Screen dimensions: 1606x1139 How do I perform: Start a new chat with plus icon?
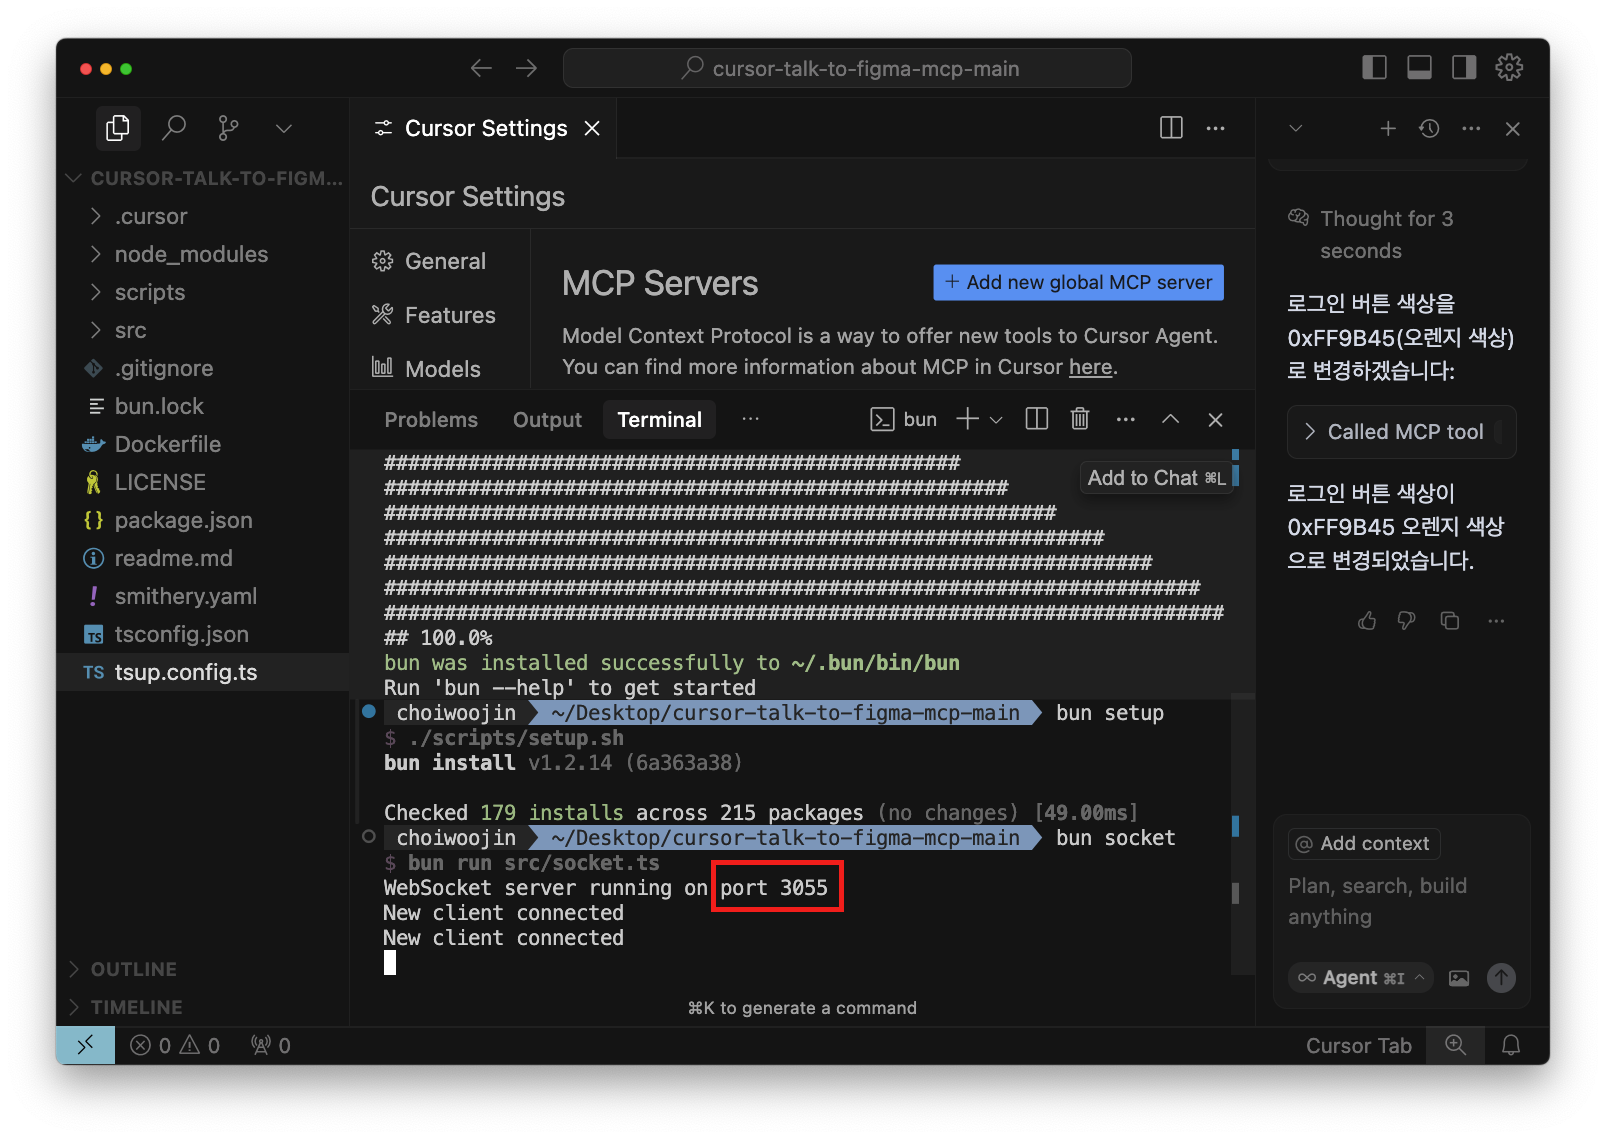(x=1388, y=128)
